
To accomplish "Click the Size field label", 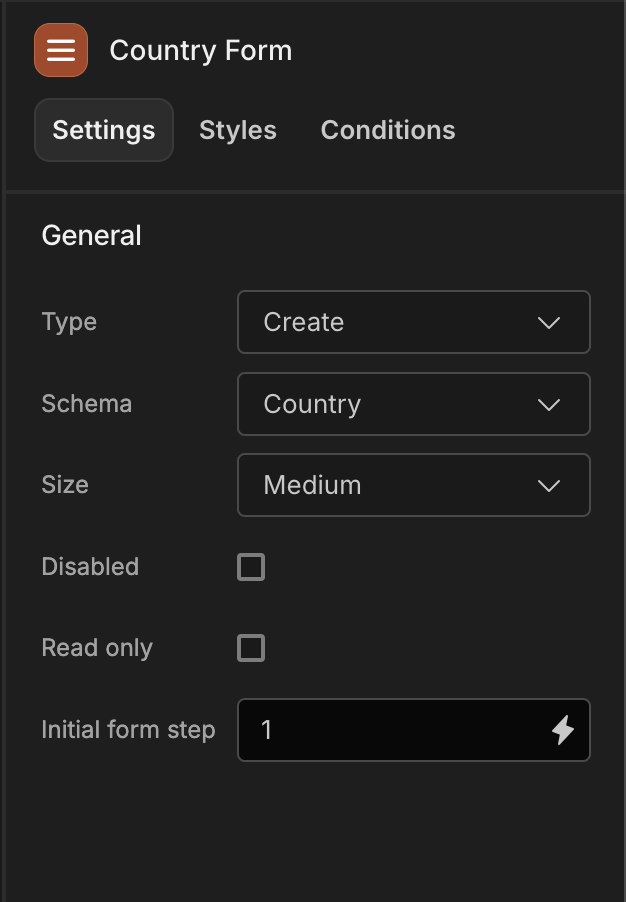I will (65, 485).
